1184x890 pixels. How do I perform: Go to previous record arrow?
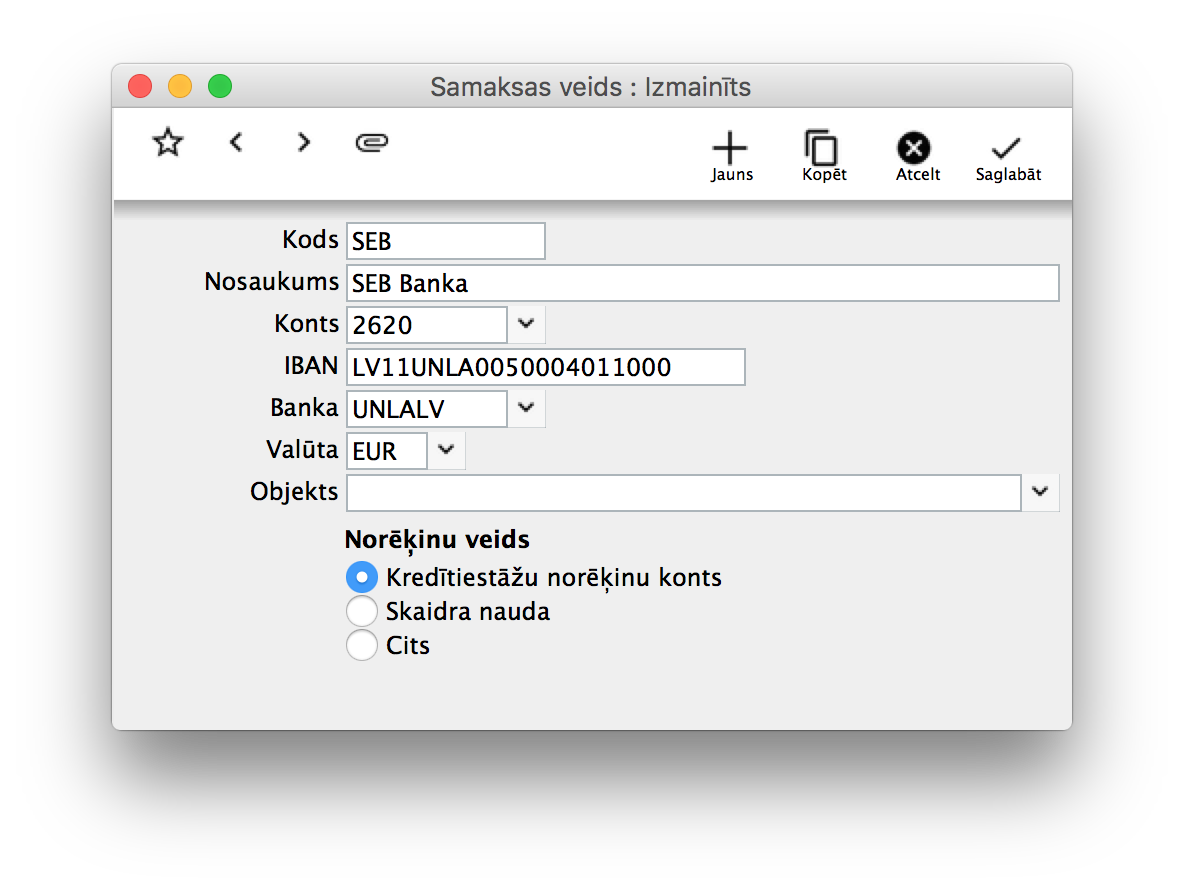236,143
